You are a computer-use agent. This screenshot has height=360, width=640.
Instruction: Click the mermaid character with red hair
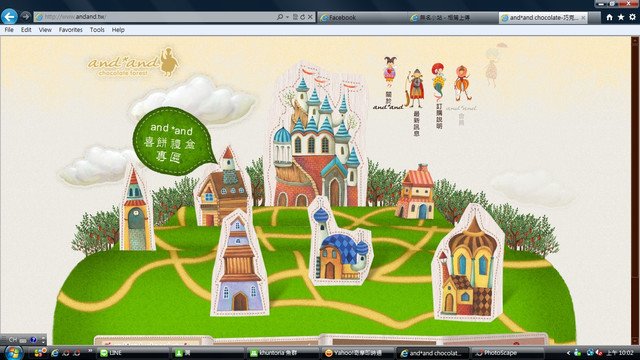pyautogui.click(x=438, y=82)
